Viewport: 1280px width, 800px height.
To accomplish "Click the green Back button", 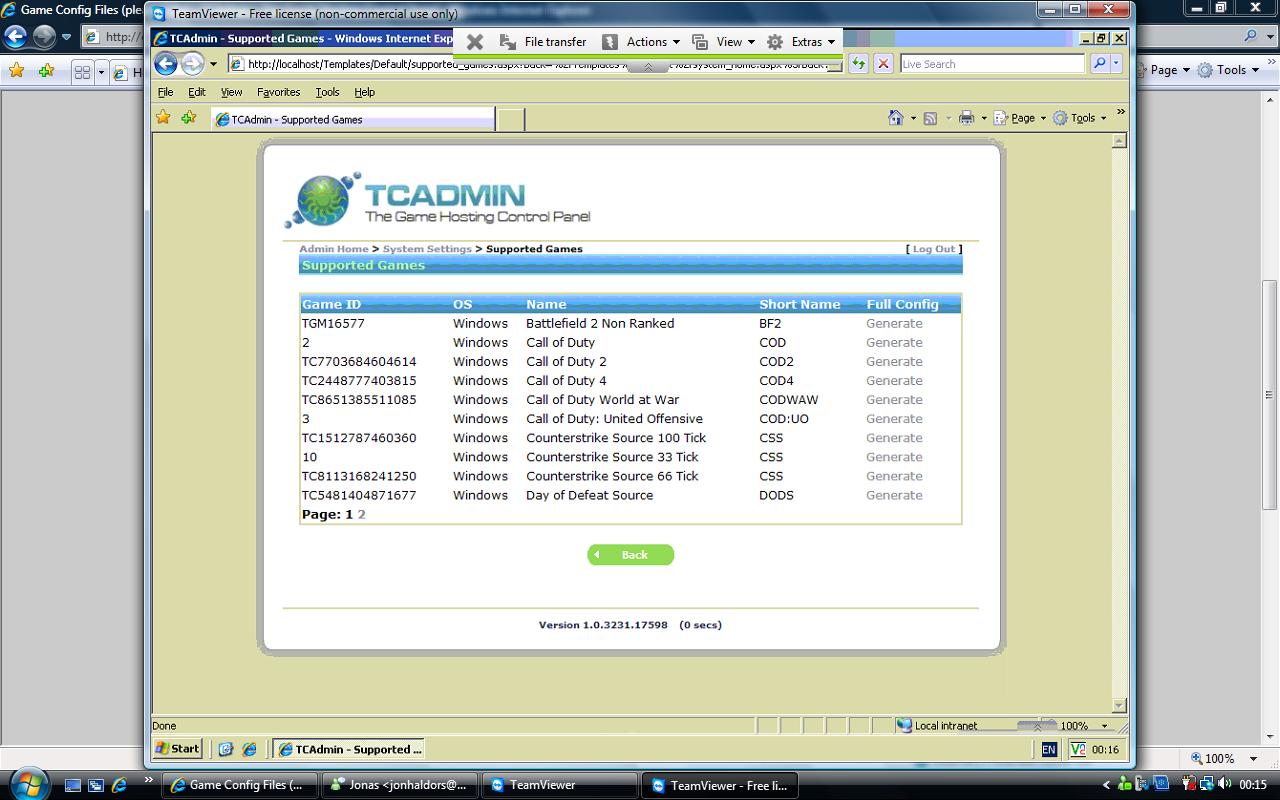I will [x=630, y=555].
